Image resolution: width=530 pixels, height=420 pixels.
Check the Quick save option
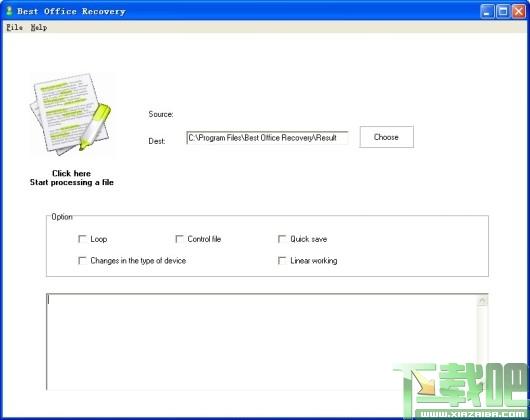point(282,239)
